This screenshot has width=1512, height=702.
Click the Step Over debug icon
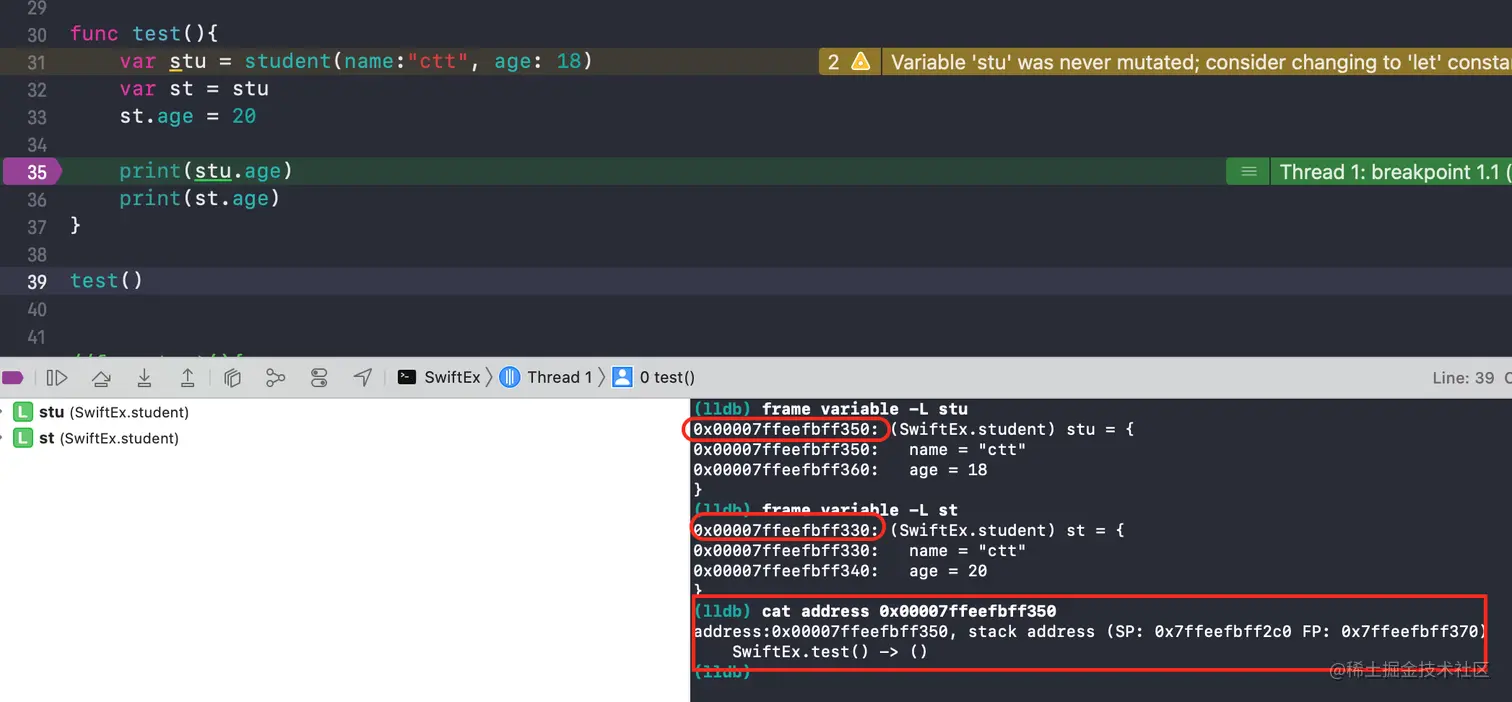pyautogui.click(x=101, y=377)
